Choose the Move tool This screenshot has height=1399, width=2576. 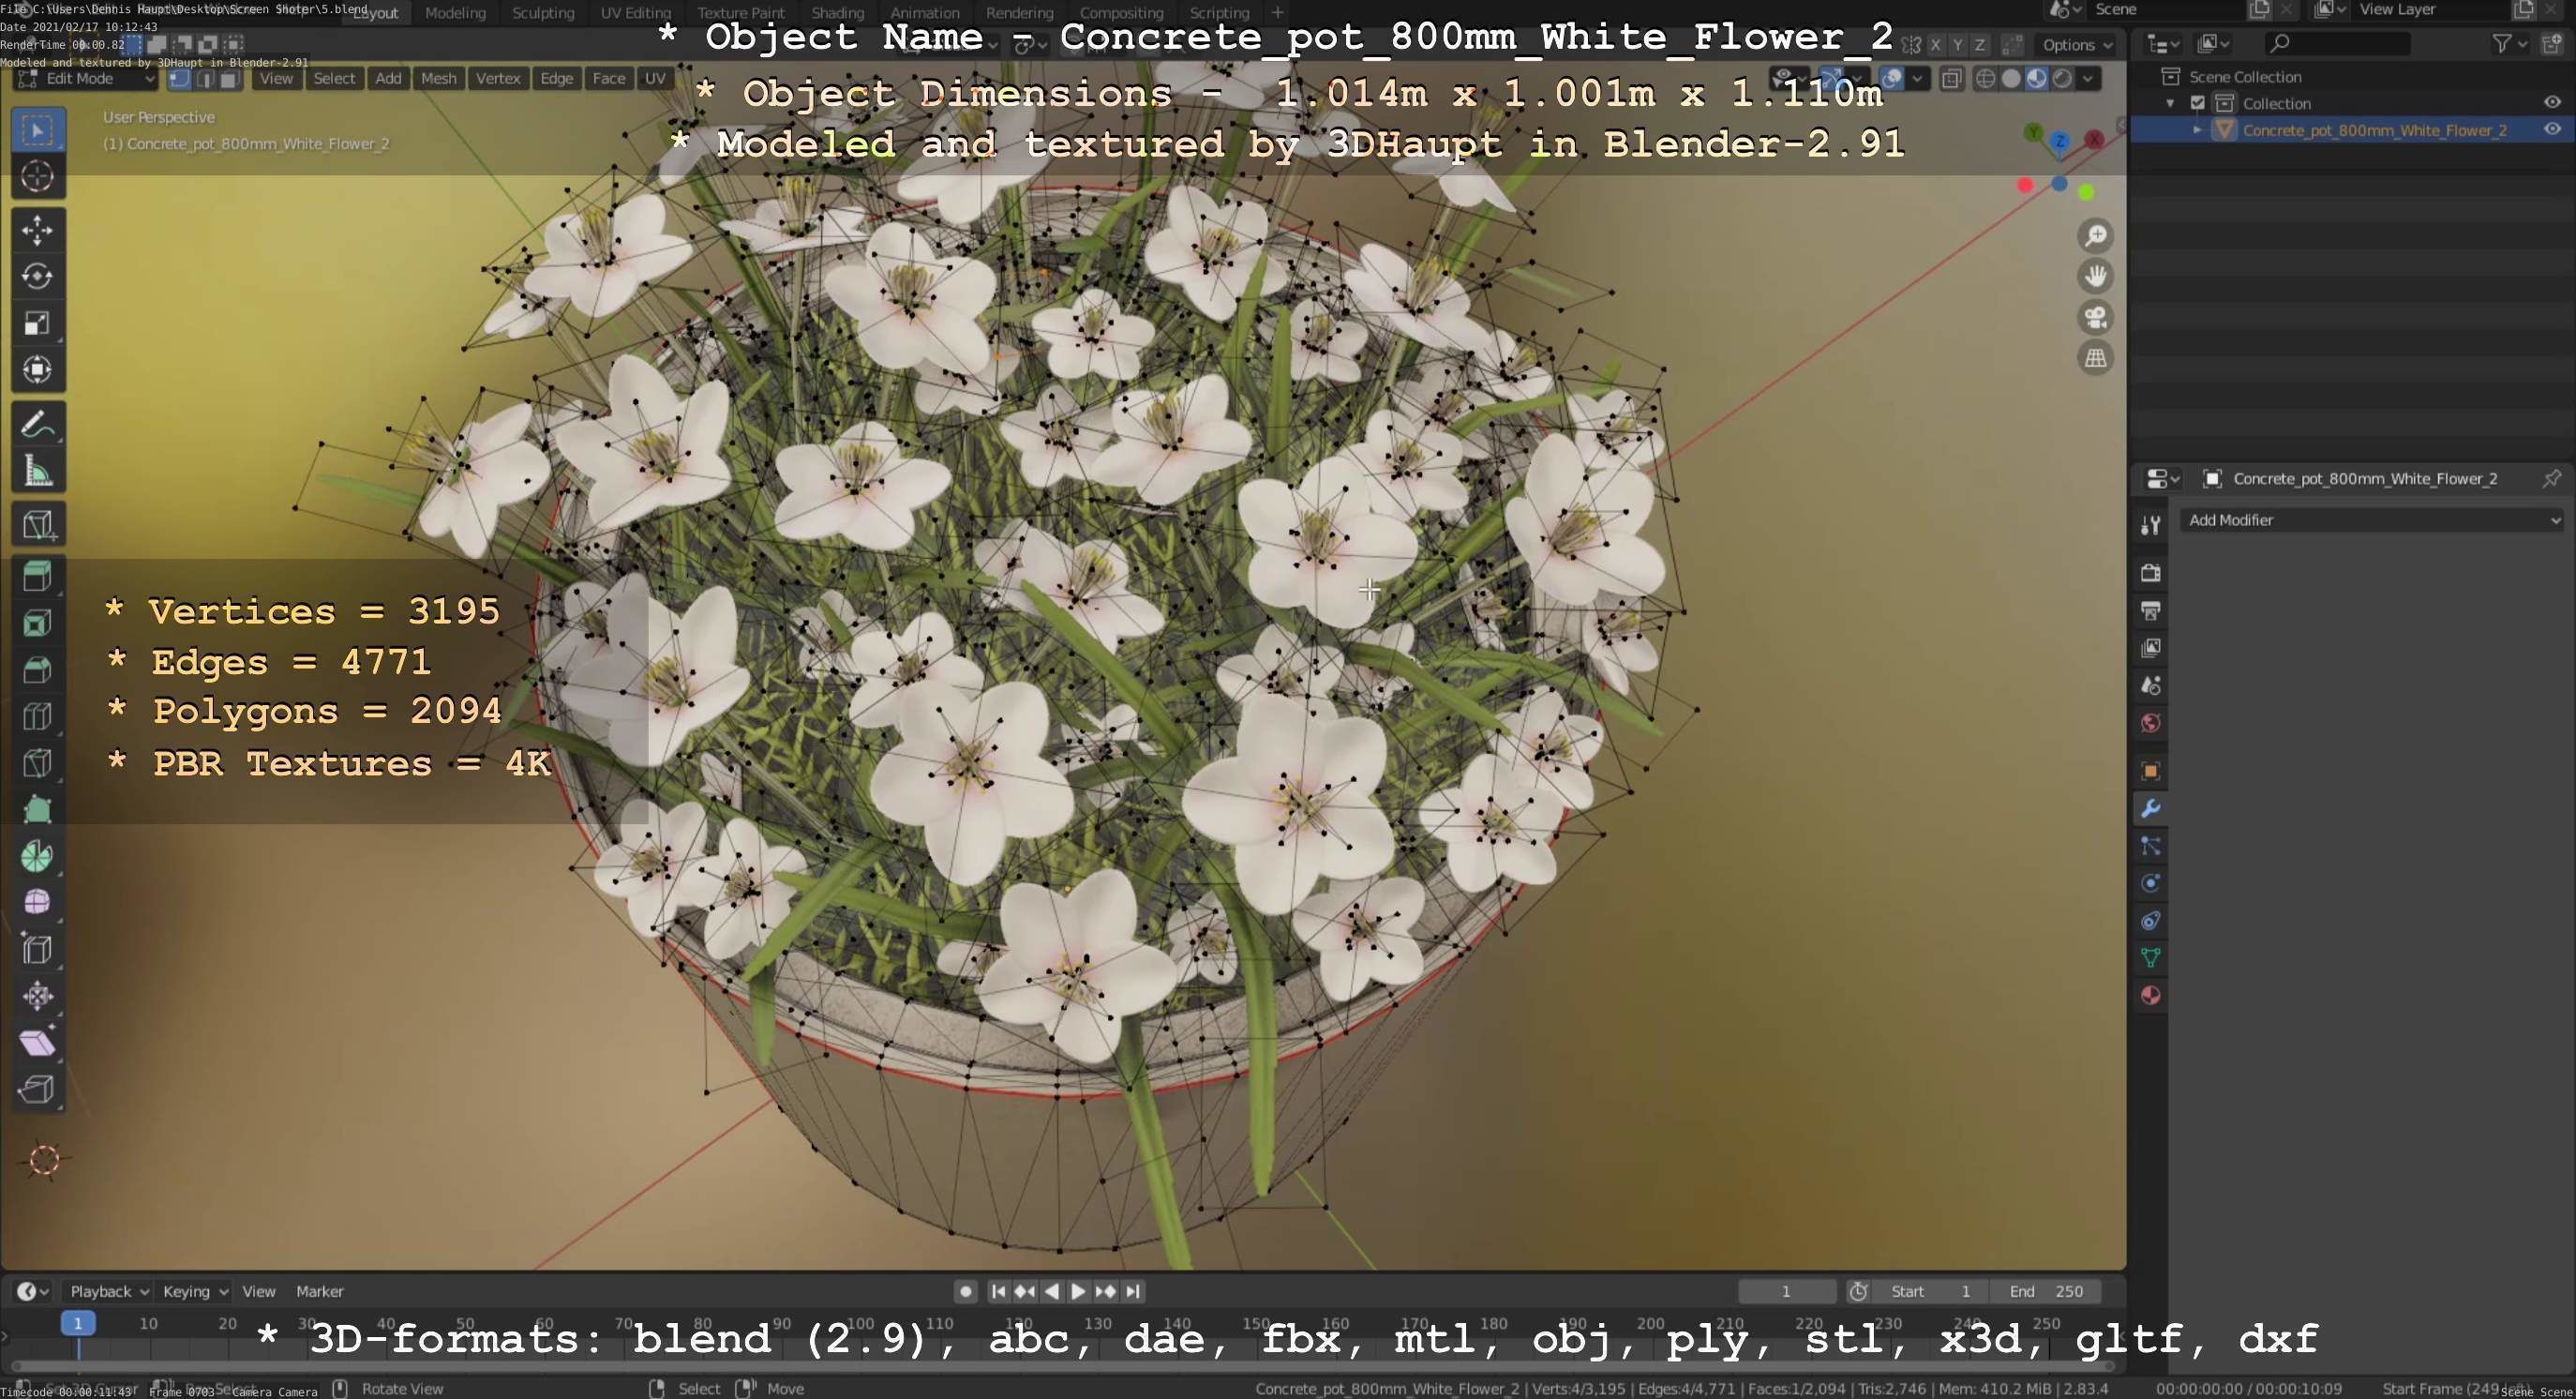[x=38, y=230]
